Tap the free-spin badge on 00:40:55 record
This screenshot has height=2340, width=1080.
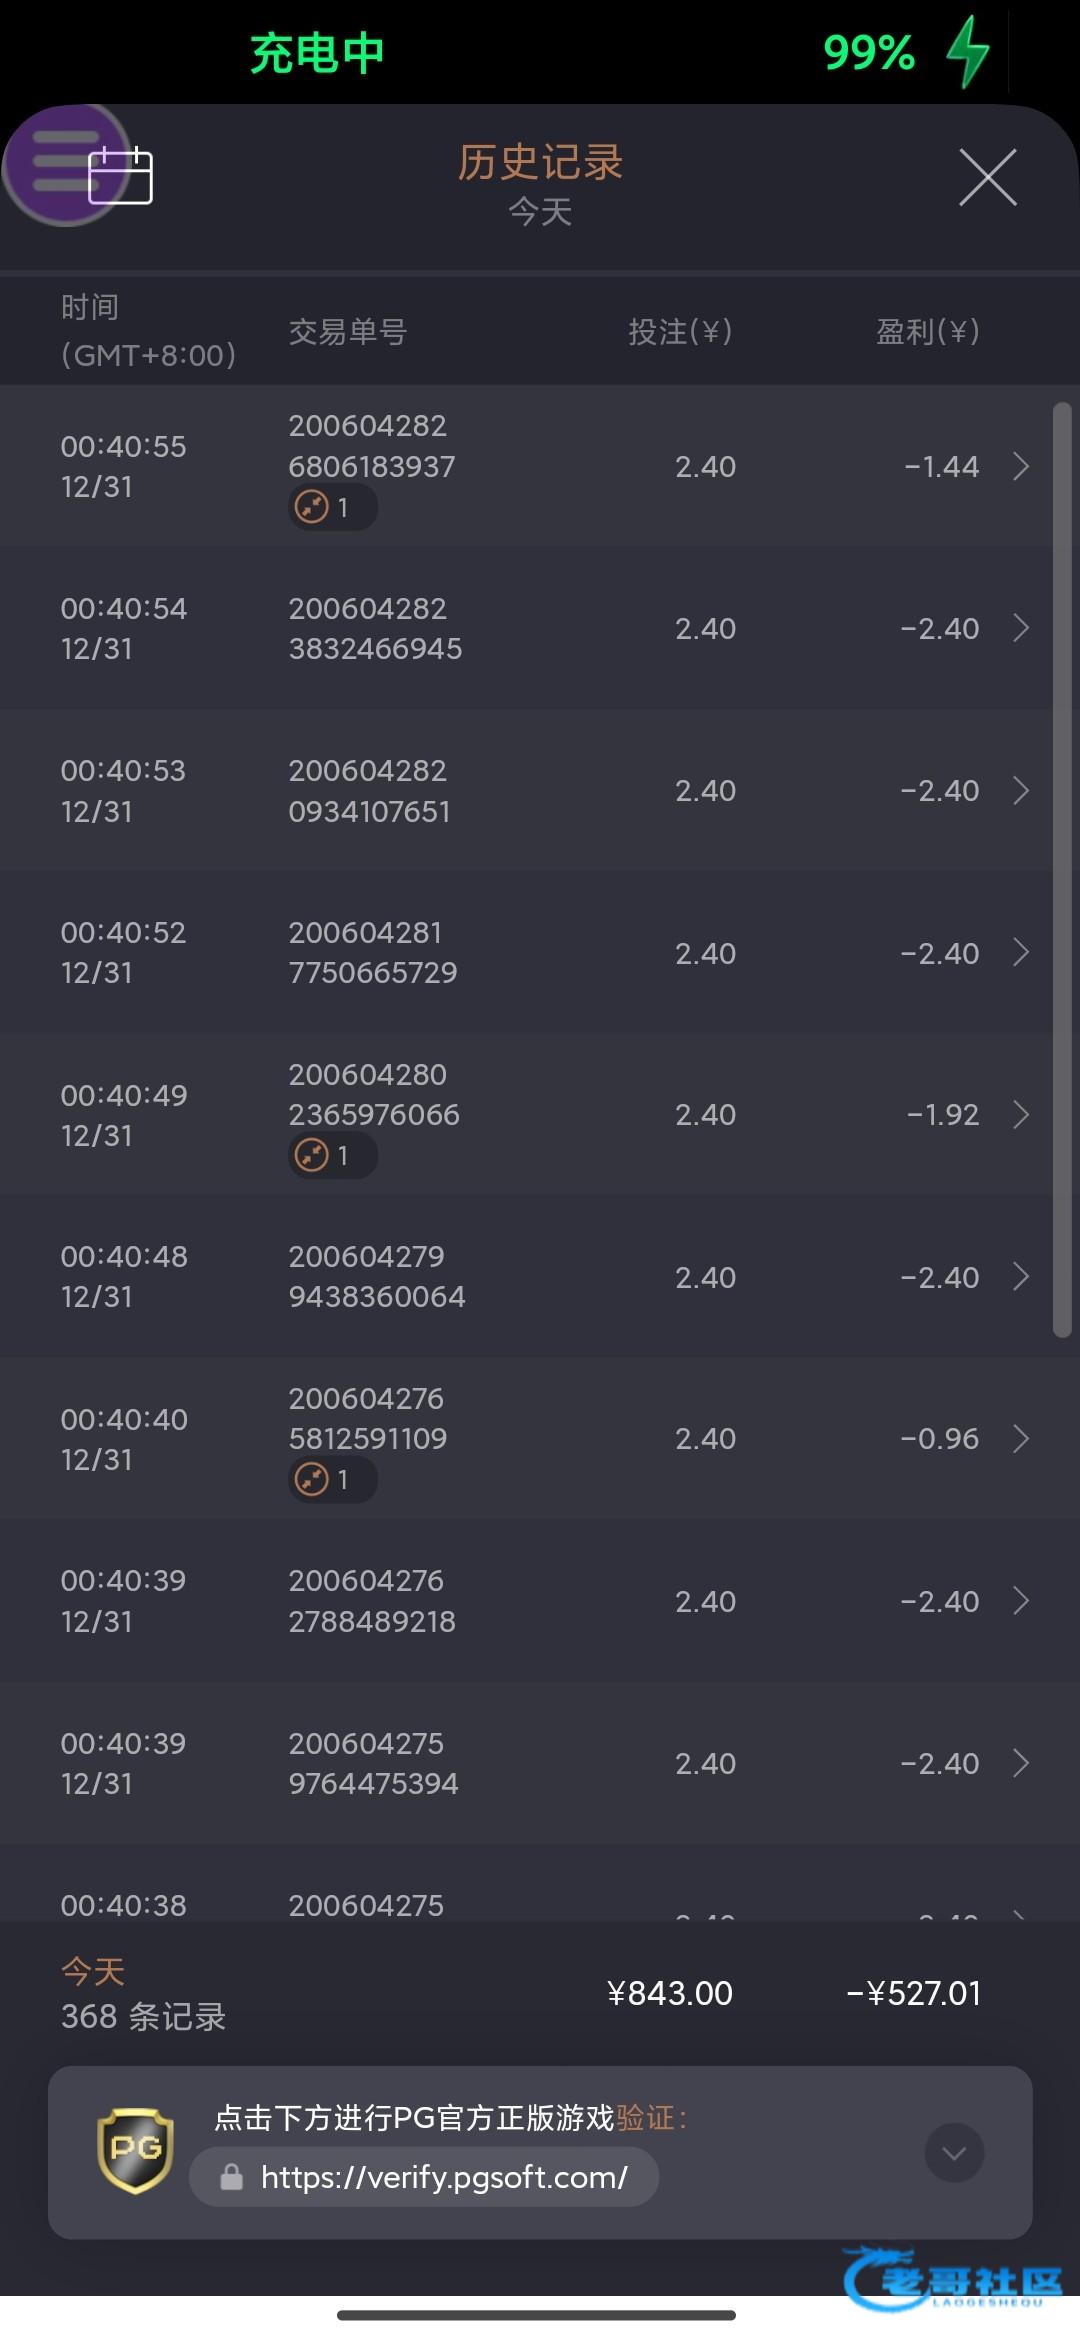tap(332, 508)
